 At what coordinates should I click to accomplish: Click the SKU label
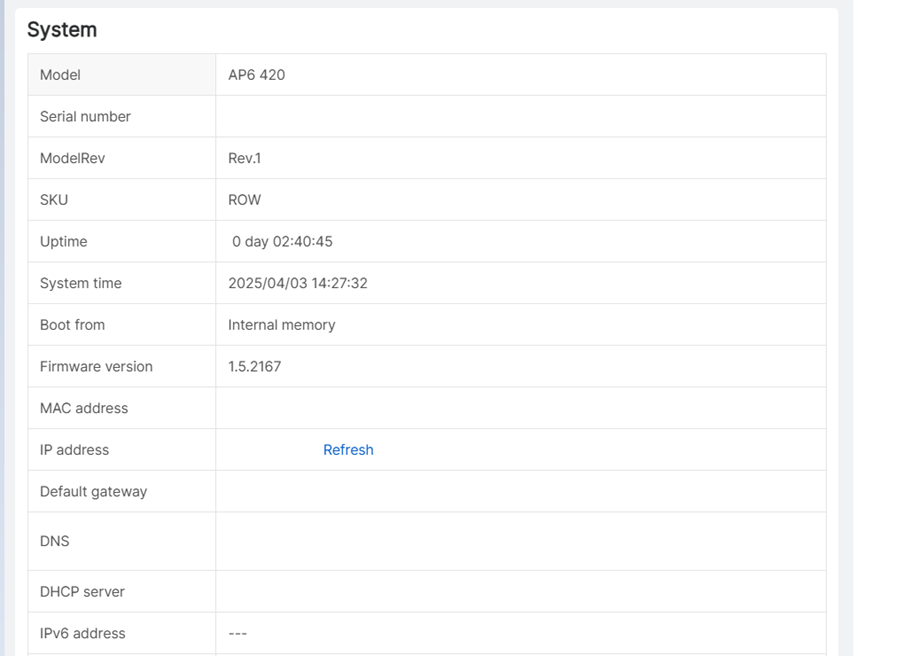54,200
